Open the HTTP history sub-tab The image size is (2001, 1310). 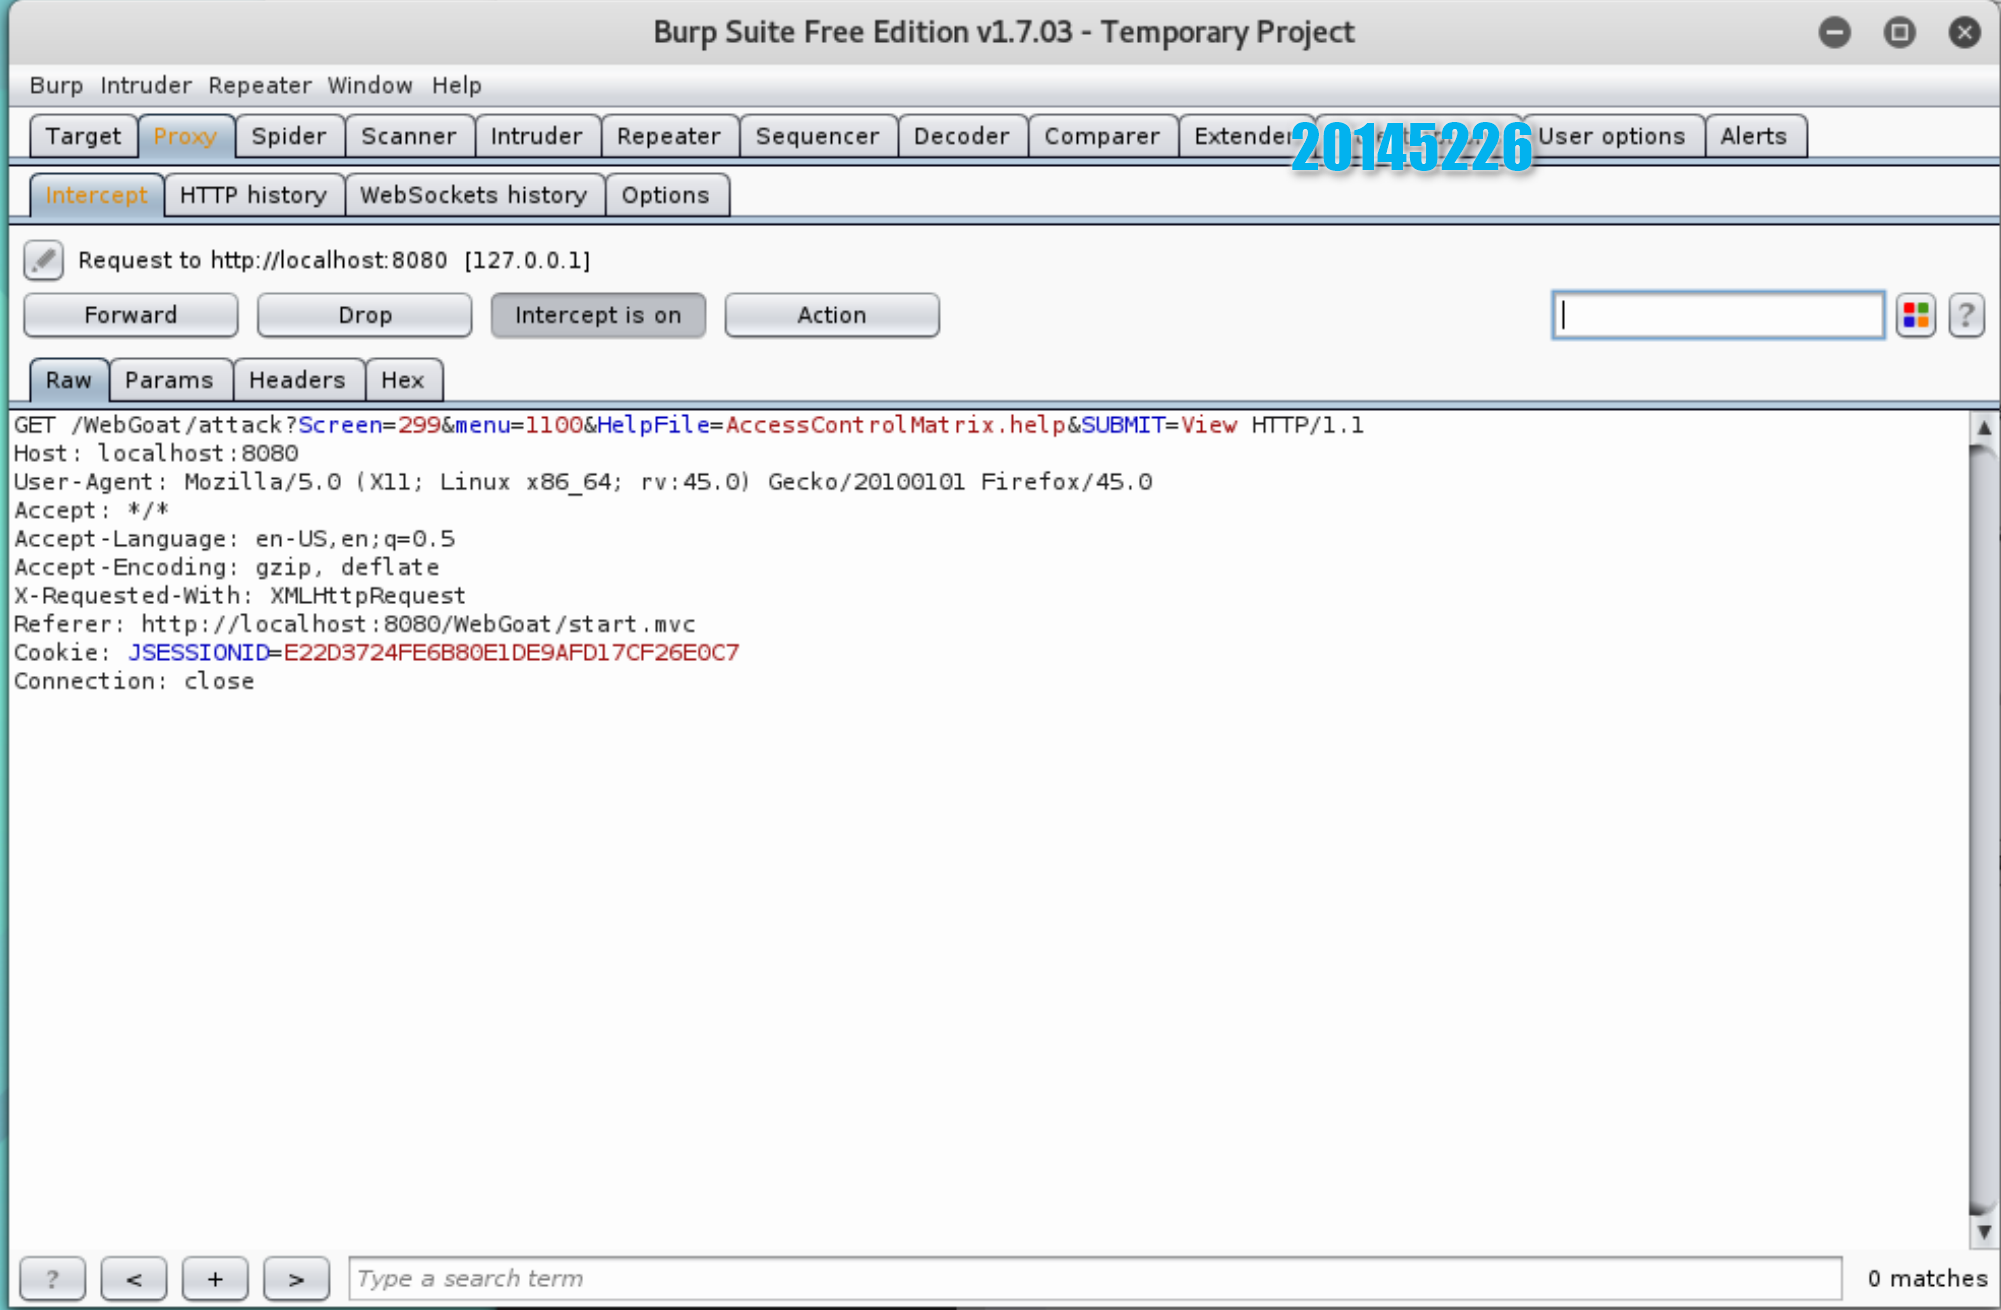tap(253, 195)
